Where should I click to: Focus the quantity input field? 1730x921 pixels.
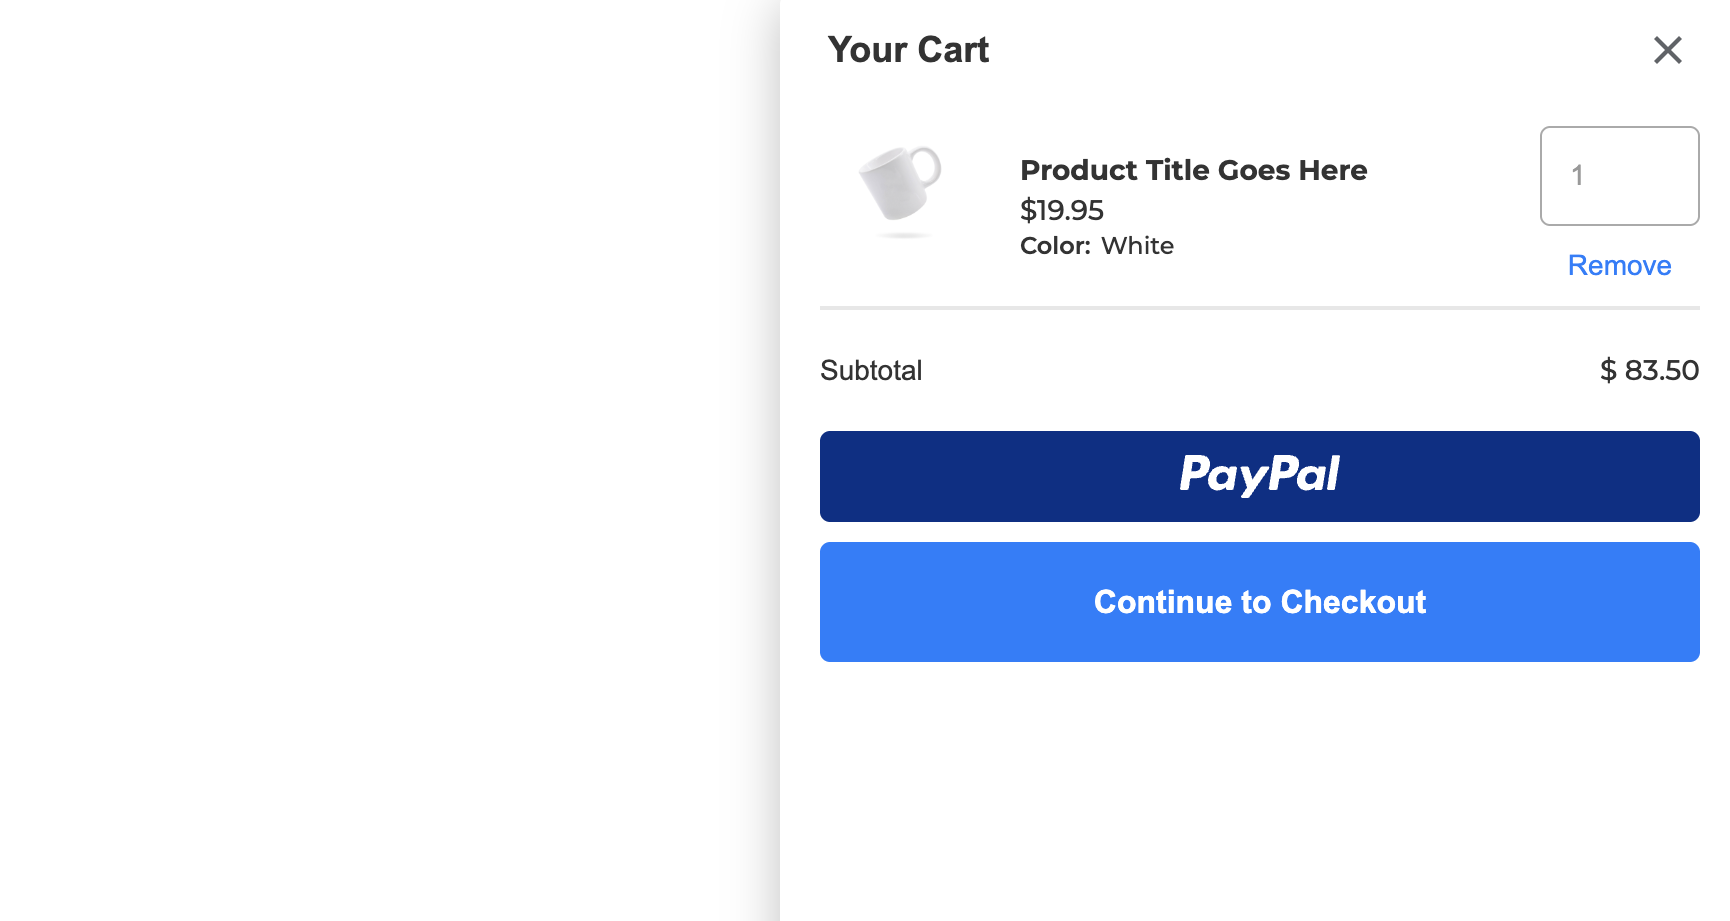tap(1619, 176)
